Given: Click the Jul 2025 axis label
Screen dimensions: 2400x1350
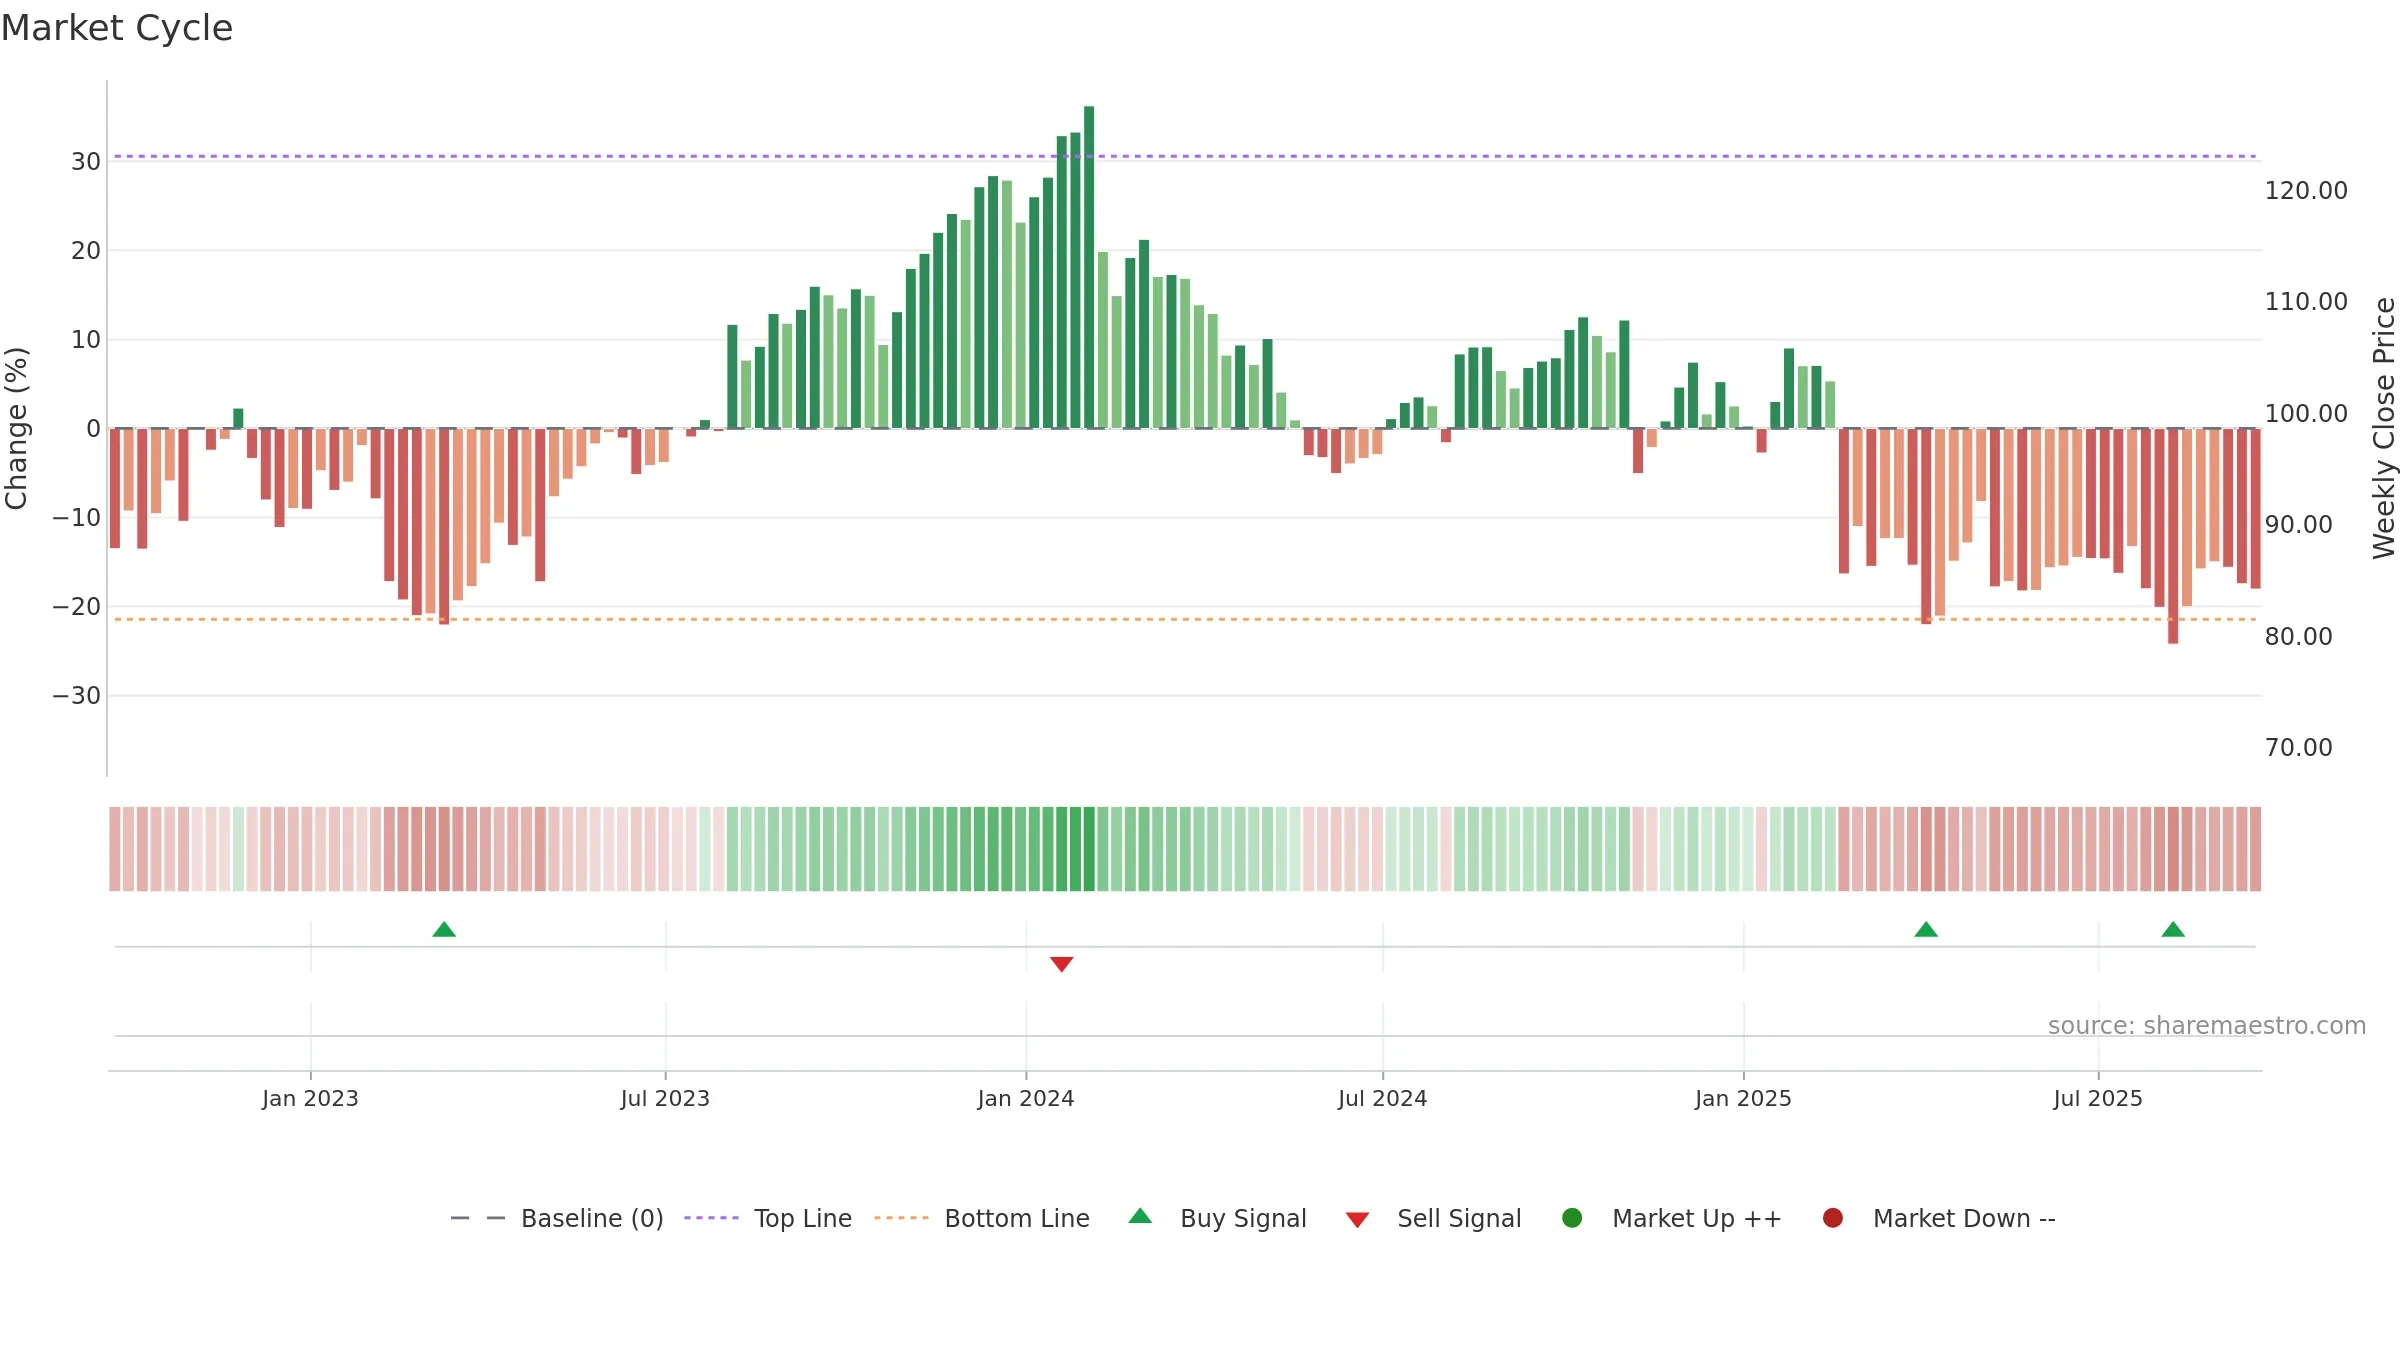Looking at the screenshot, I should [2098, 1098].
